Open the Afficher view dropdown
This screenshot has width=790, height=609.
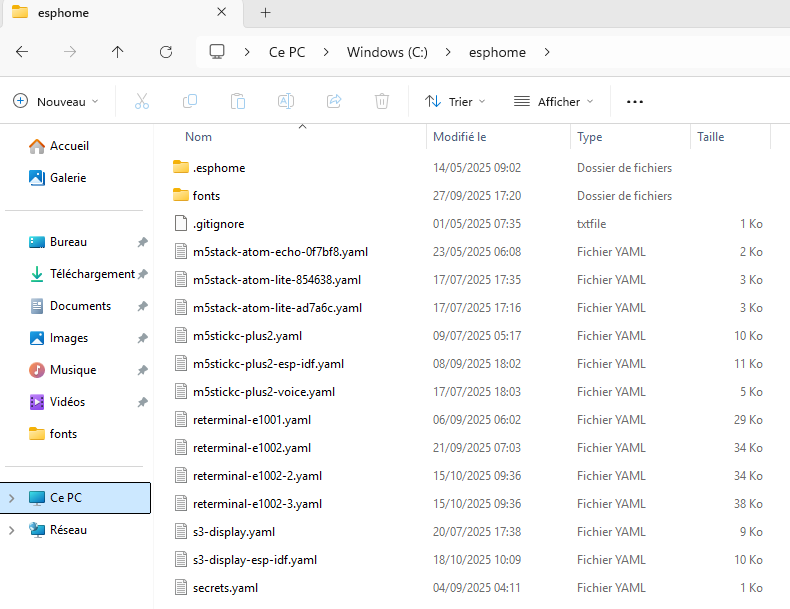(x=553, y=101)
